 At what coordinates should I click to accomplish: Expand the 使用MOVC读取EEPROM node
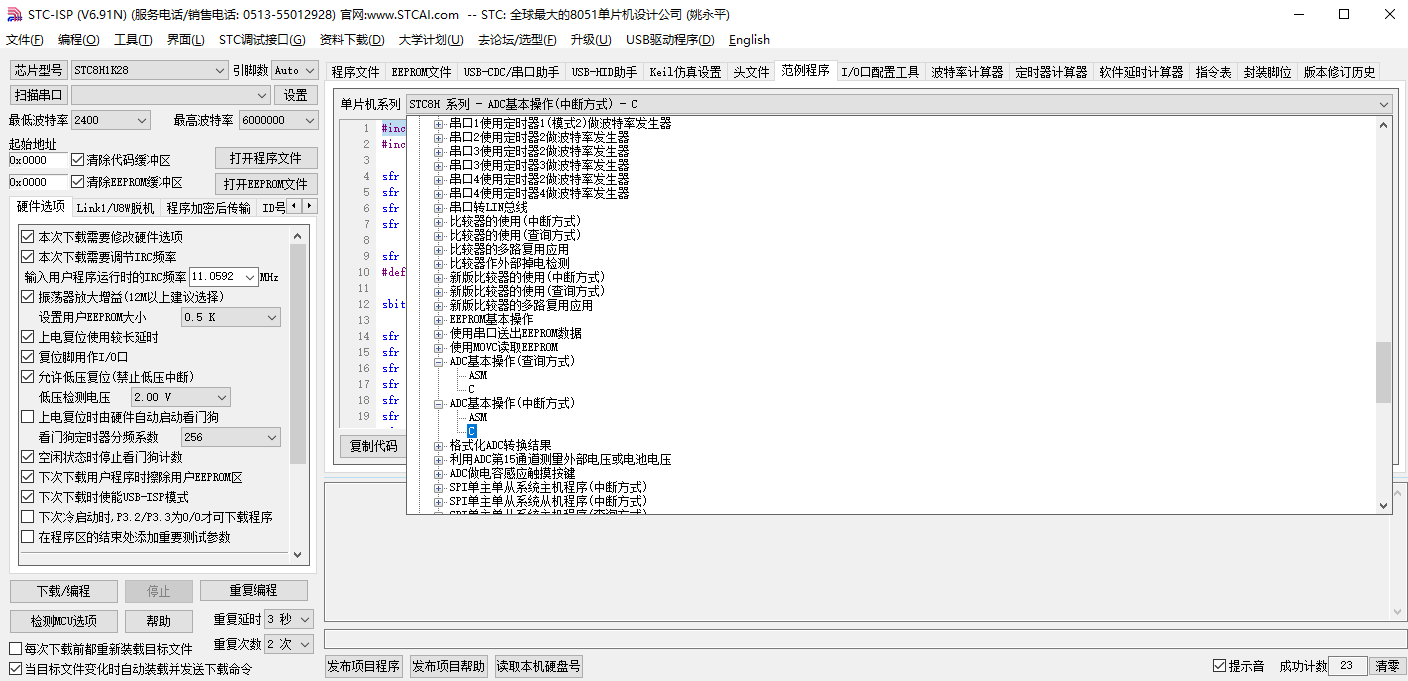438,347
